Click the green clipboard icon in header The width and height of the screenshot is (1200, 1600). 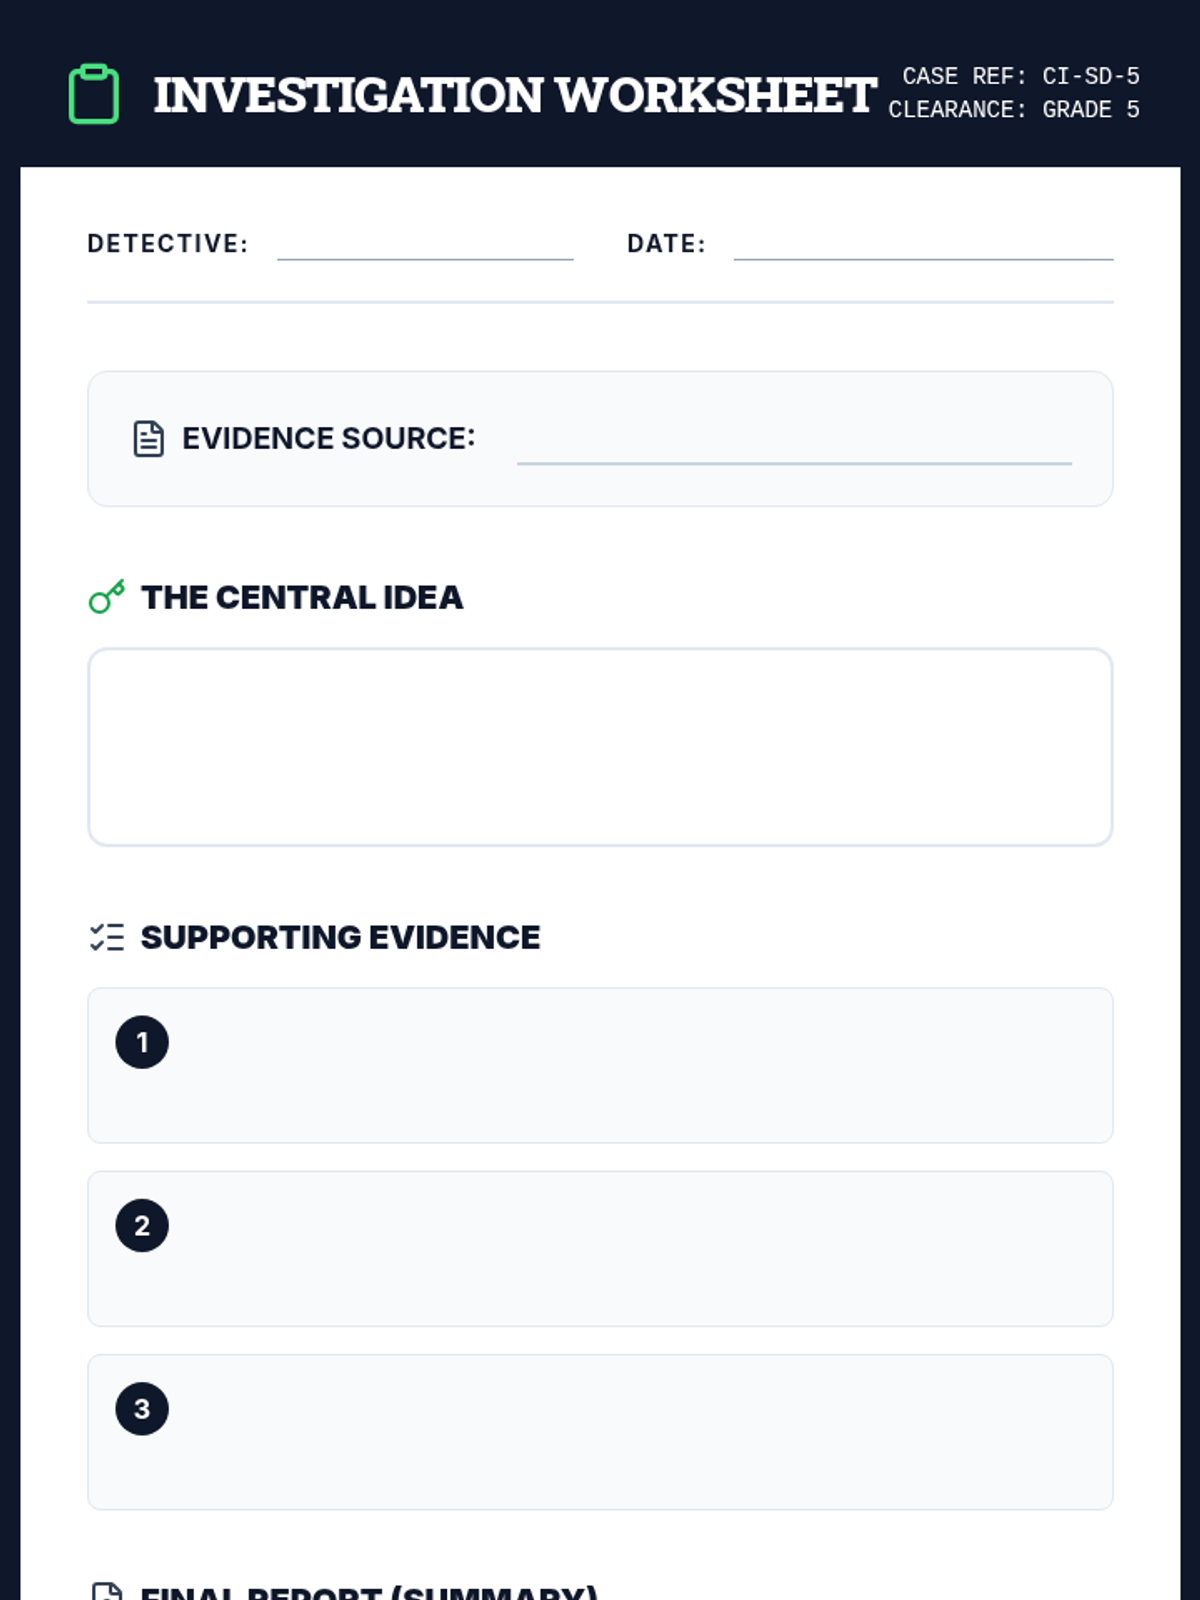click(x=94, y=95)
